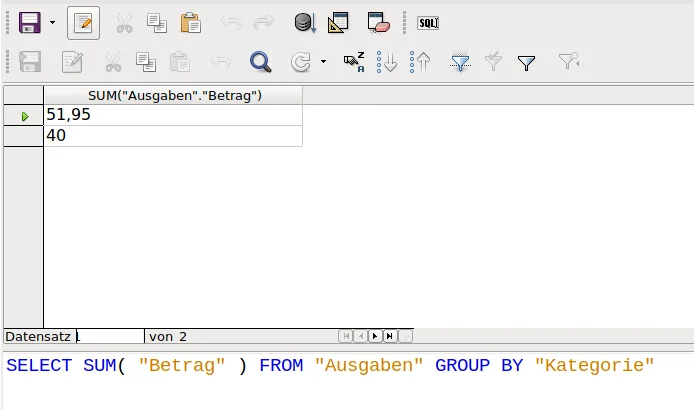
Task: Click the Save current record icon
Action: click(30, 62)
